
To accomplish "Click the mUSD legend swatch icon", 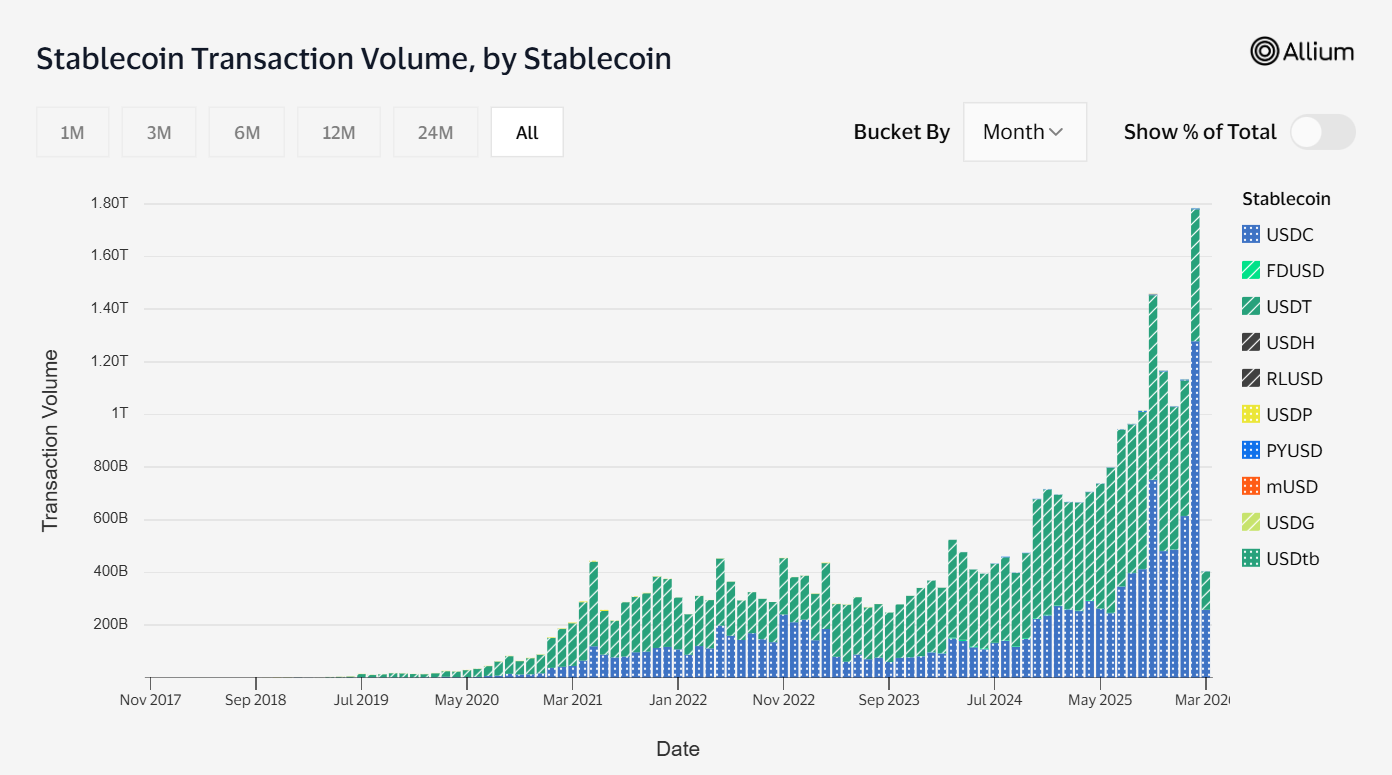I will (x=1250, y=486).
